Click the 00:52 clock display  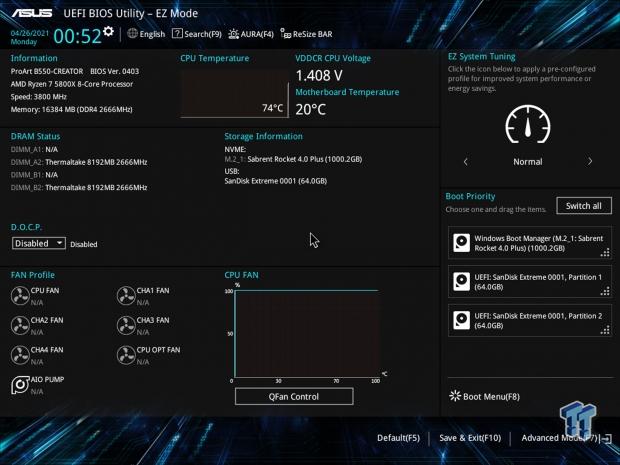click(78, 36)
